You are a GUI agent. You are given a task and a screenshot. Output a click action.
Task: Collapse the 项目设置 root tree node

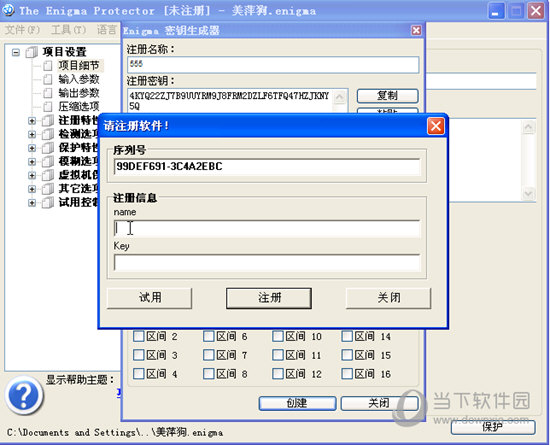(x=16, y=53)
